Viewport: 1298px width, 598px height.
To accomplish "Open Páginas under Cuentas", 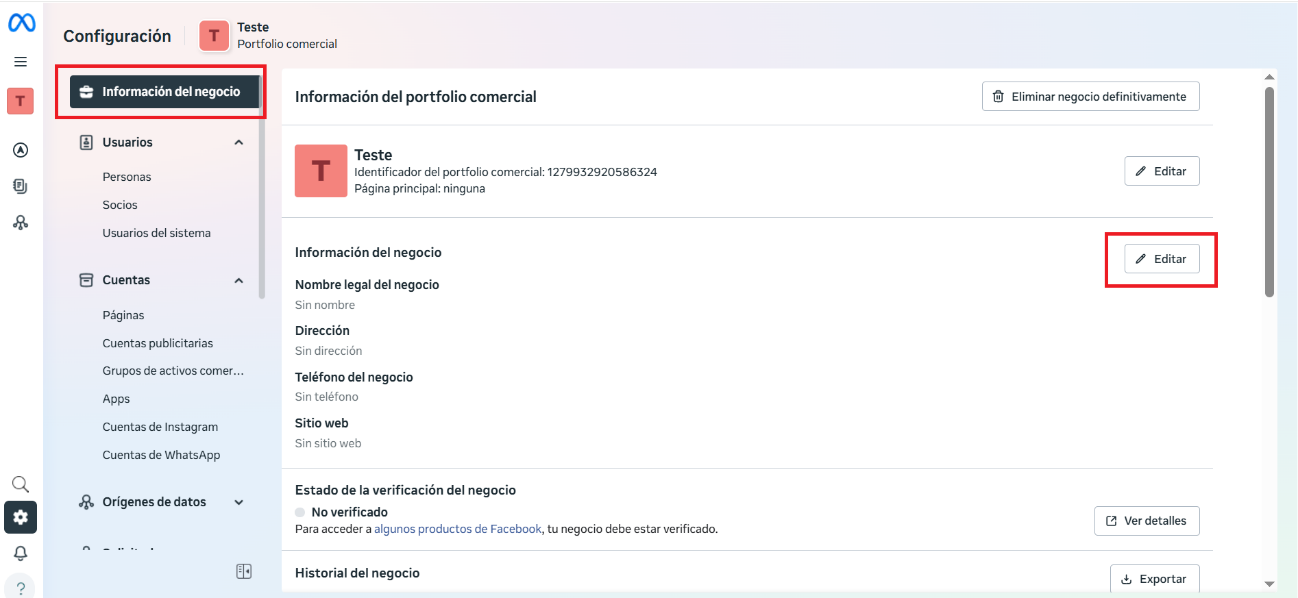I will coord(123,315).
